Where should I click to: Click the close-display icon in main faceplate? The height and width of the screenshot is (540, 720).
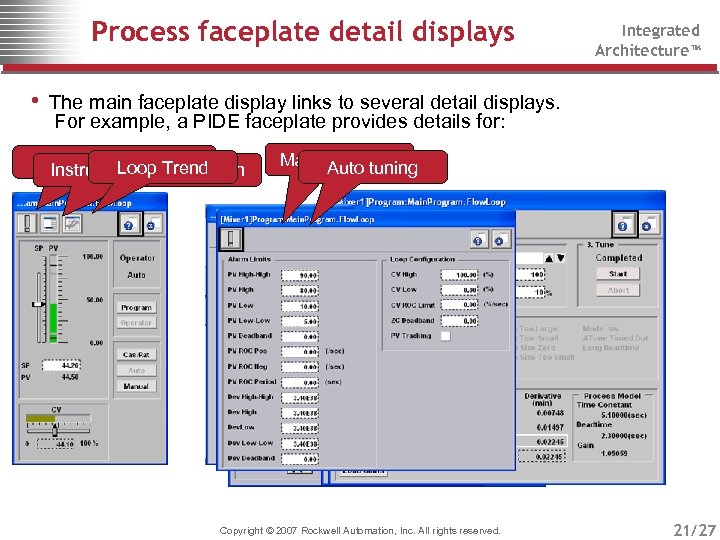pyautogui.click(x=153, y=224)
